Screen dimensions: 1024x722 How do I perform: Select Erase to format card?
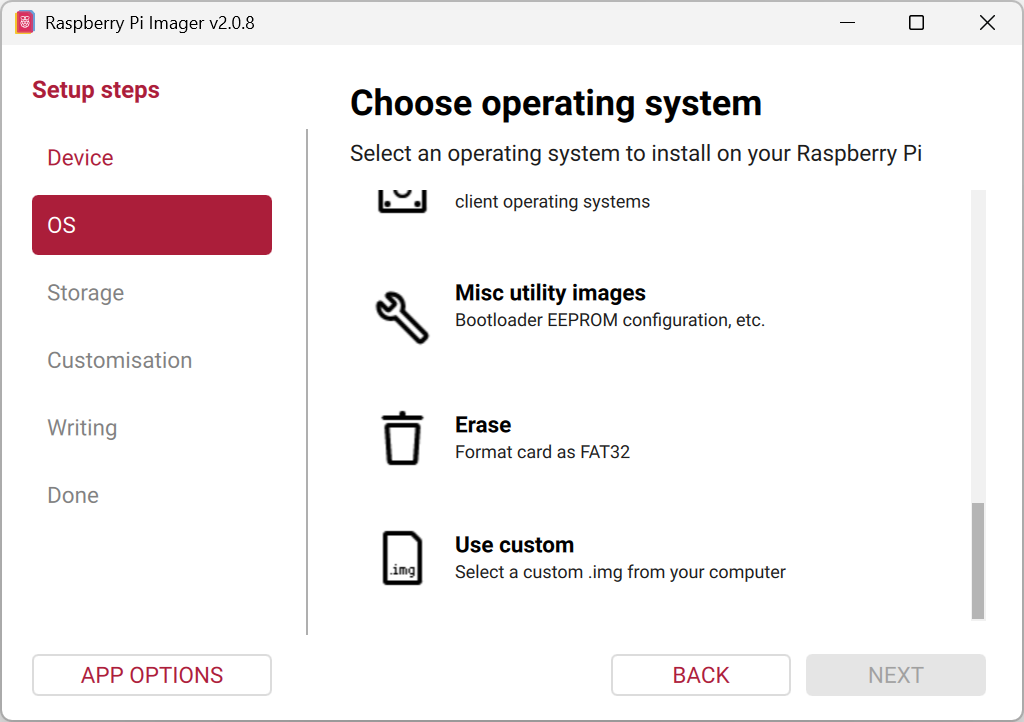coord(660,438)
